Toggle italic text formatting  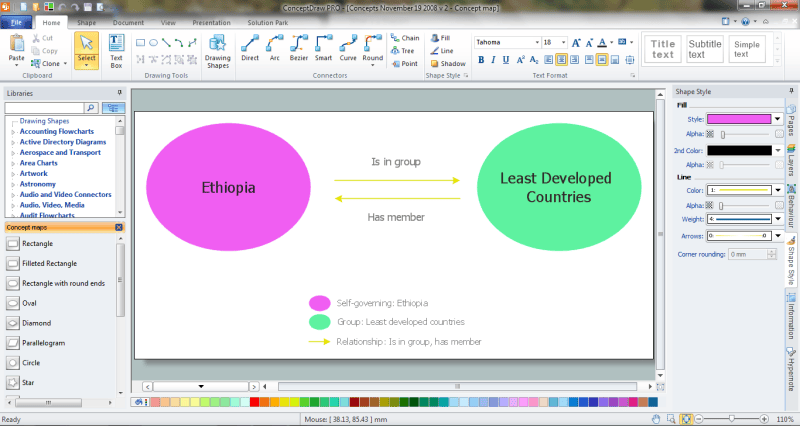493,60
